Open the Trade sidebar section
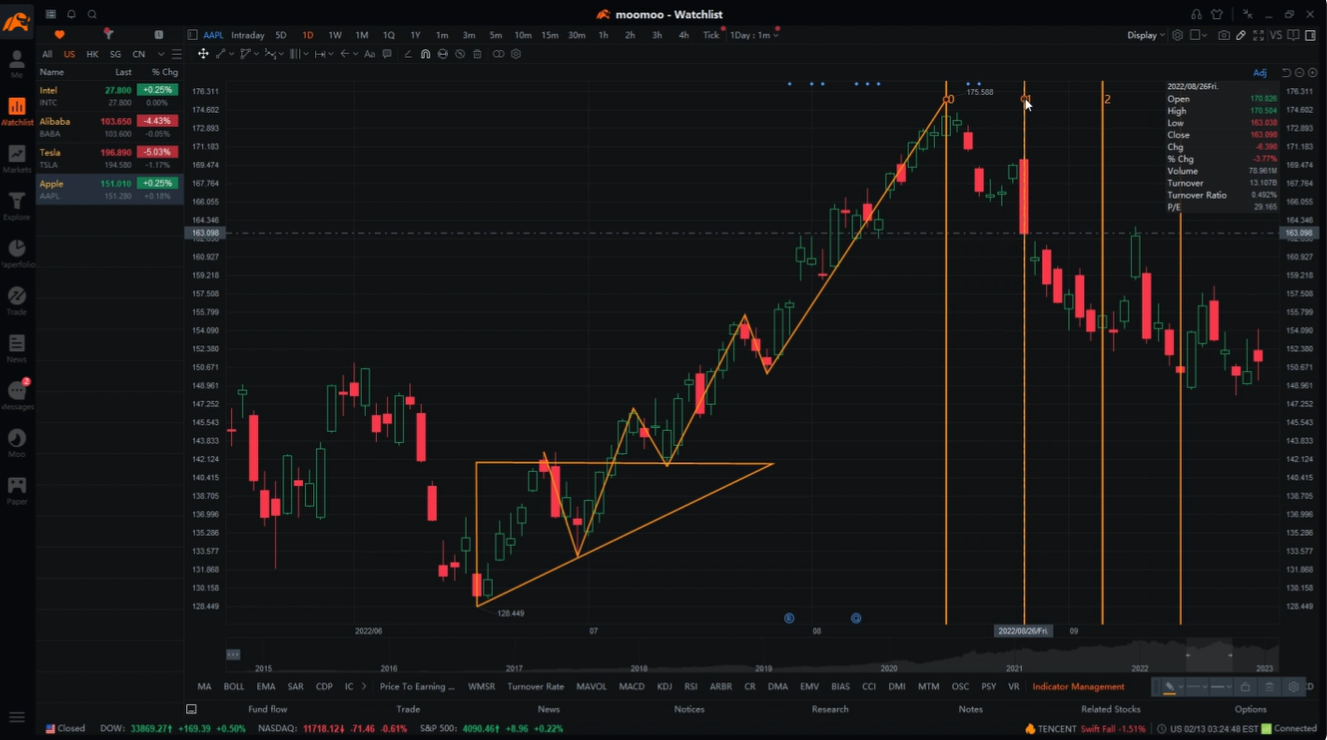Screen dimensions: 1327x740 point(17,301)
